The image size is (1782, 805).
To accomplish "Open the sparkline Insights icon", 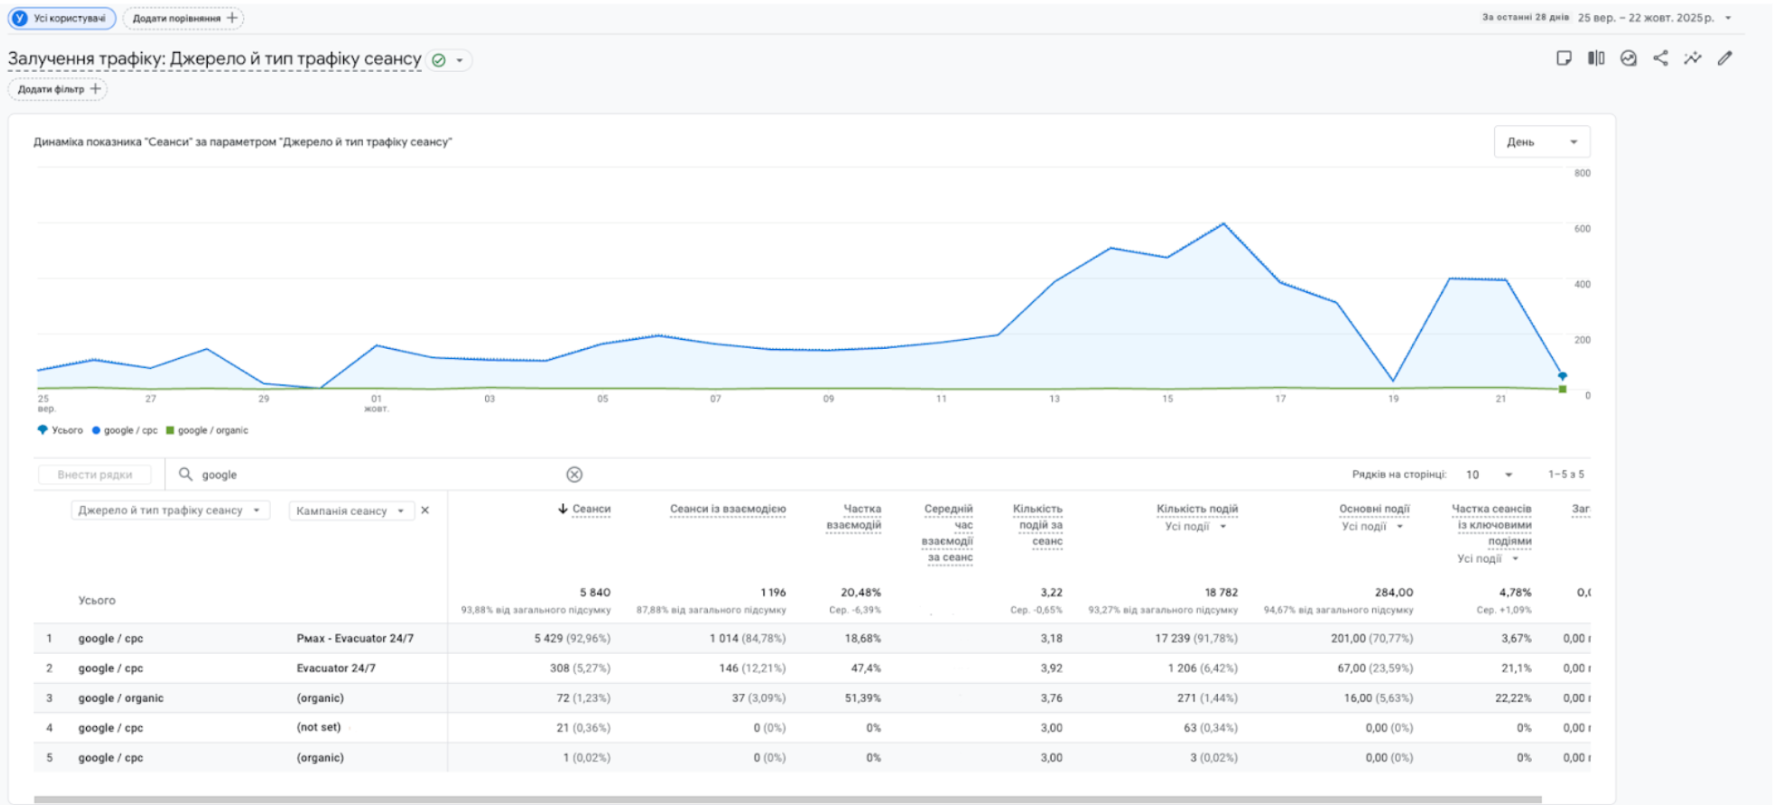I will 1692,58.
